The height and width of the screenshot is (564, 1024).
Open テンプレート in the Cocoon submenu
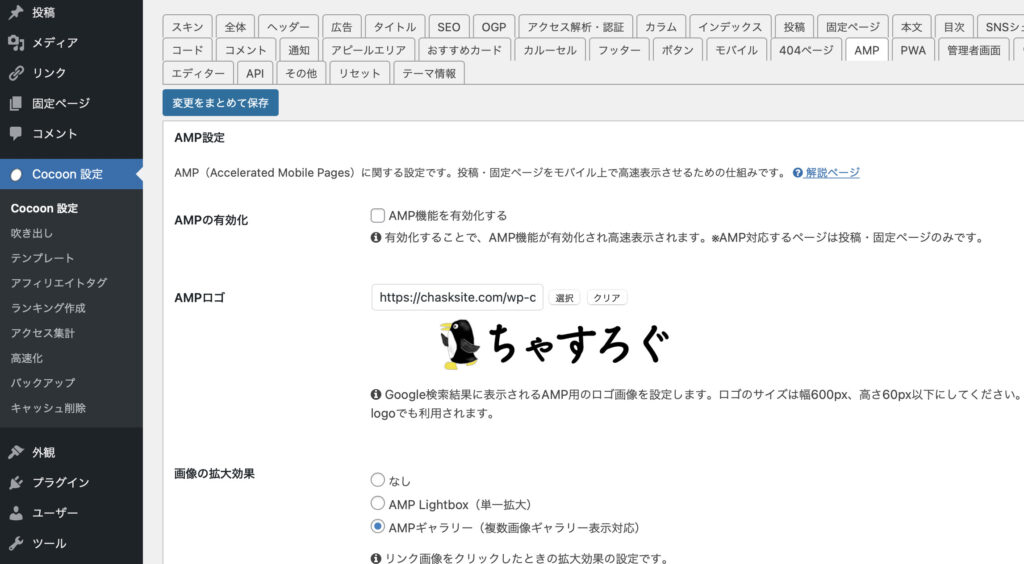pos(42,258)
